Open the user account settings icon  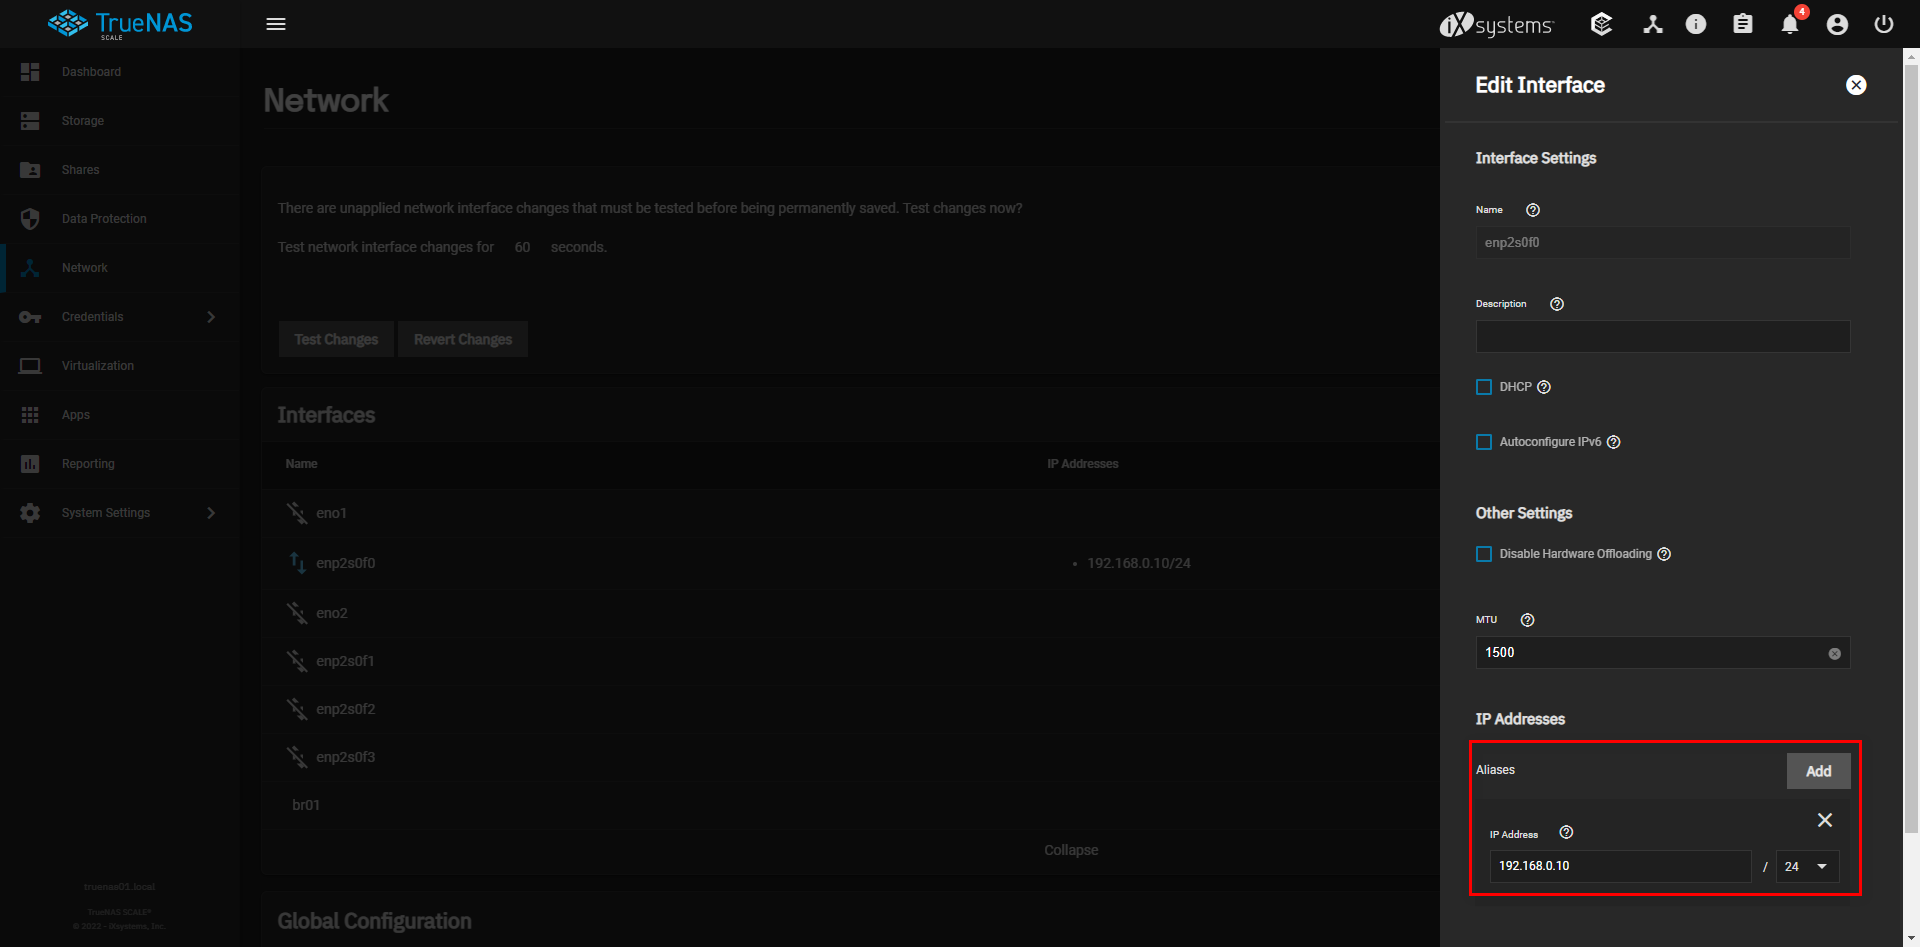1837,24
